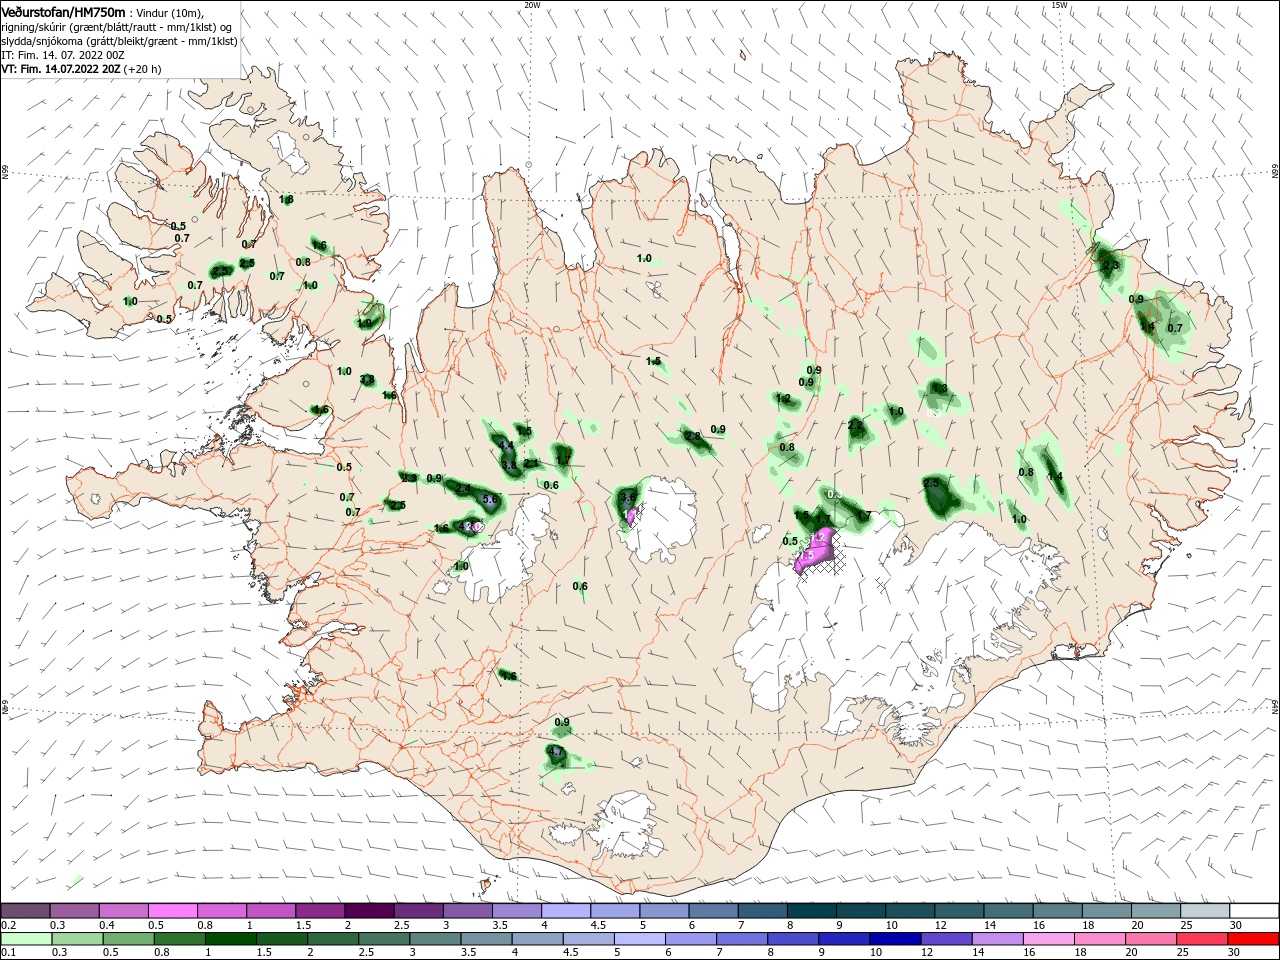The width and height of the screenshot is (1280, 960).
Task: Click the 2.2 precipitation value on the map
Action: click(855, 425)
